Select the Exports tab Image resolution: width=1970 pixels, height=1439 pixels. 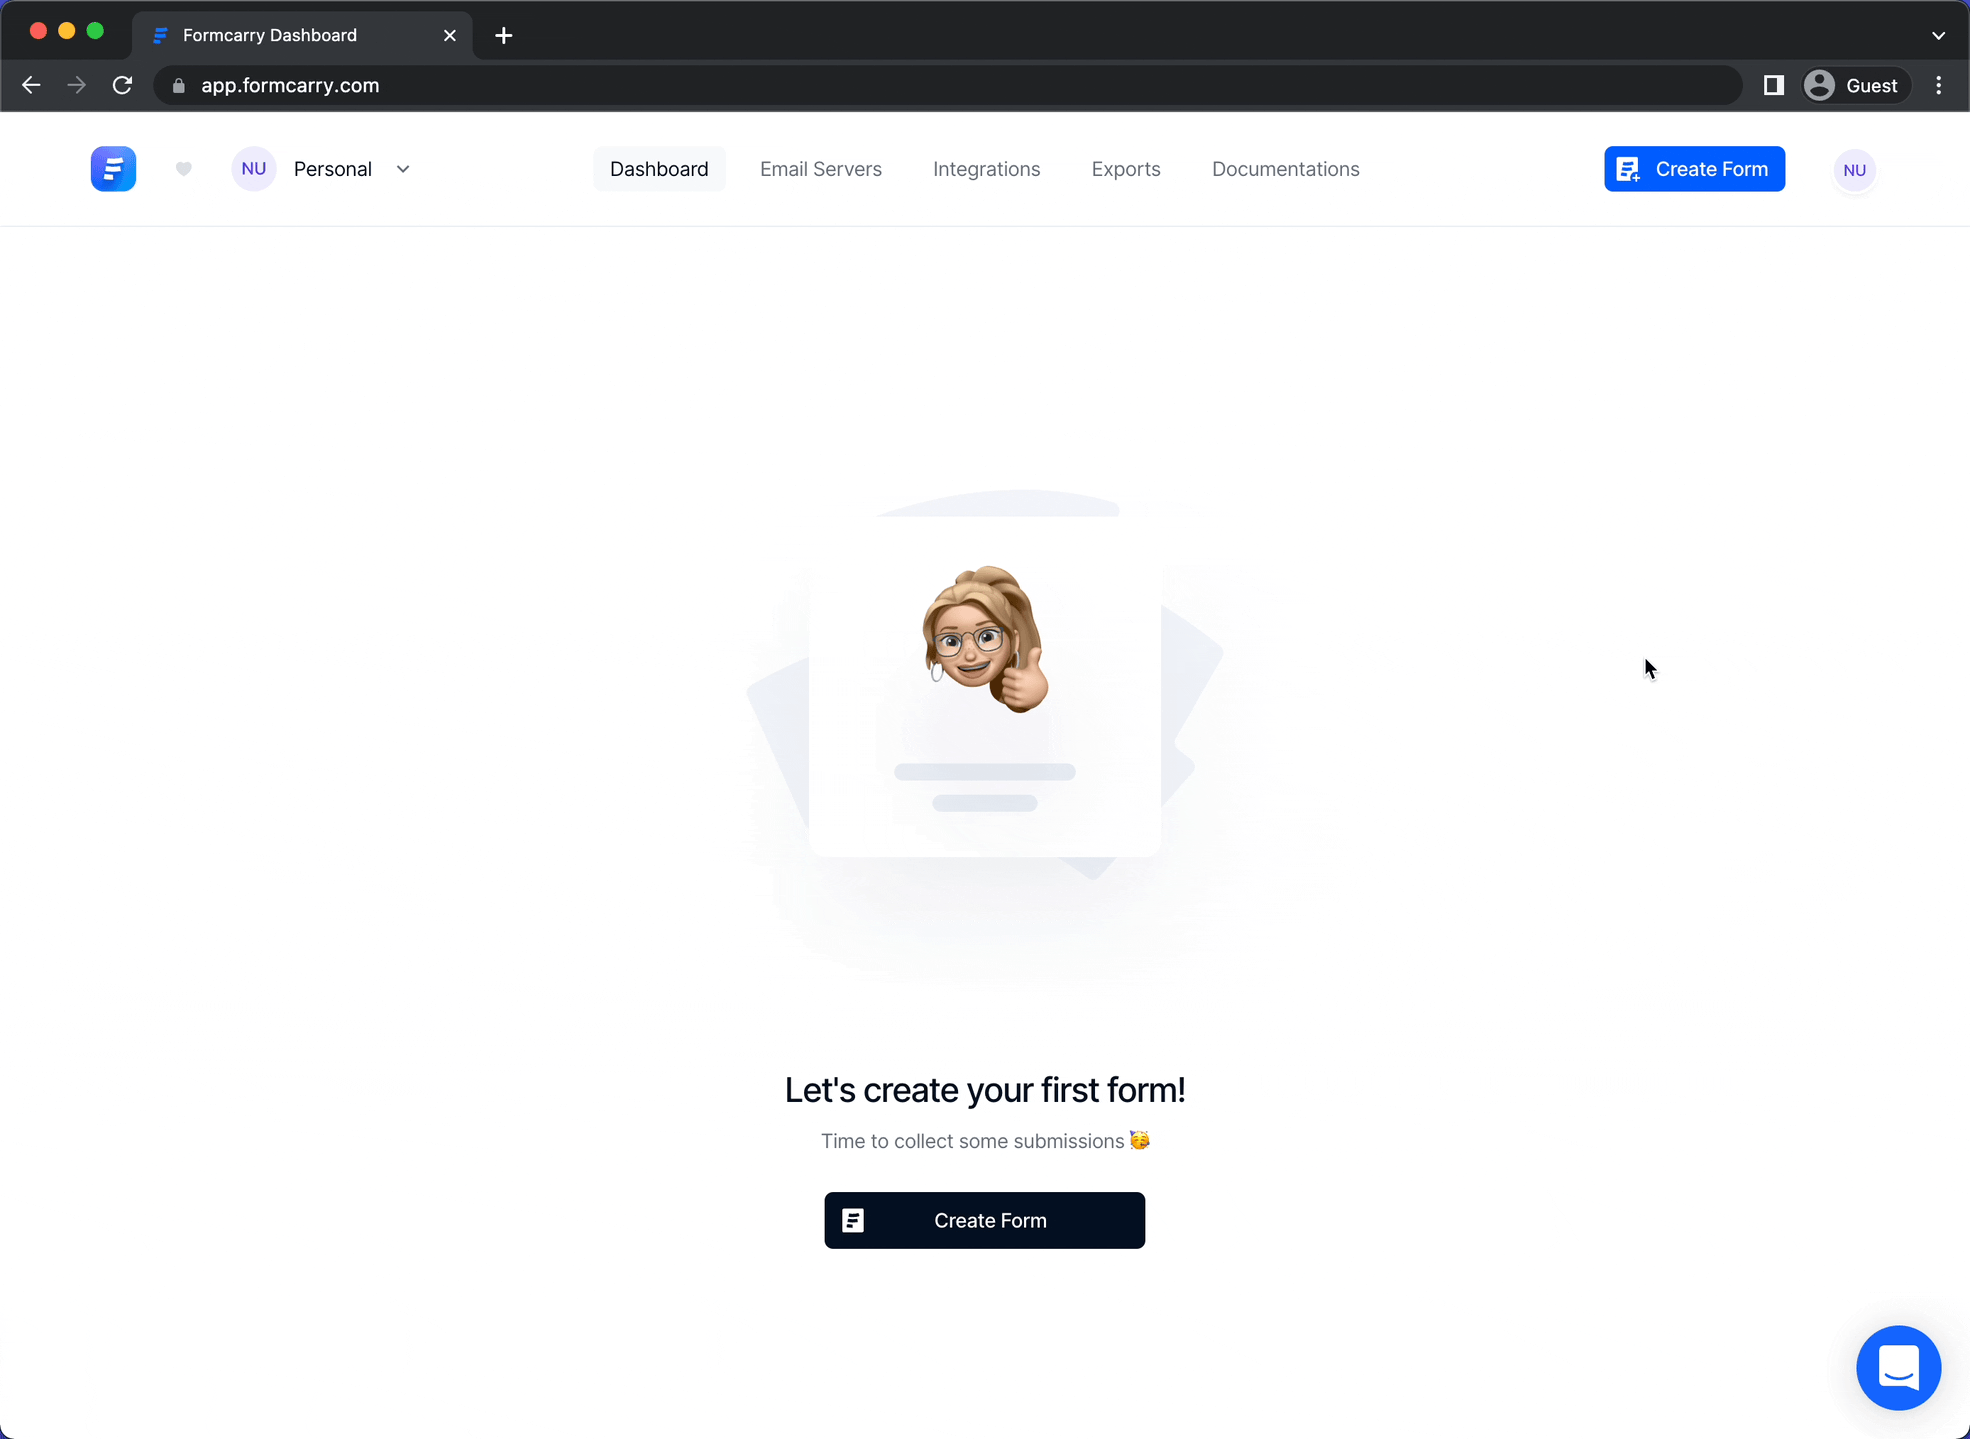(1126, 170)
